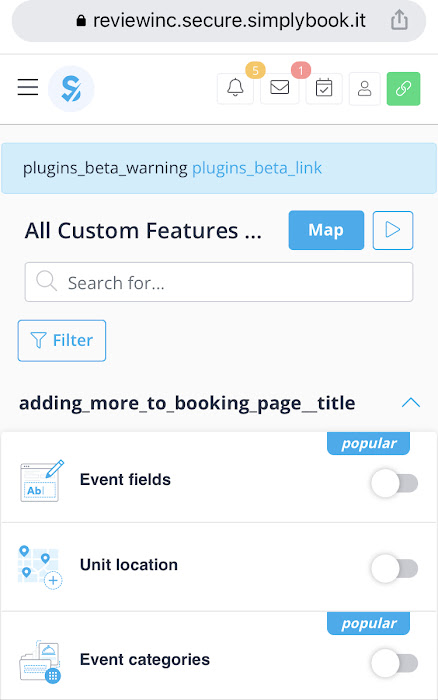Image resolution: width=438 pixels, height=700 pixels.
Task: Select the Event categories list item
Action: click(x=219, y=656)
